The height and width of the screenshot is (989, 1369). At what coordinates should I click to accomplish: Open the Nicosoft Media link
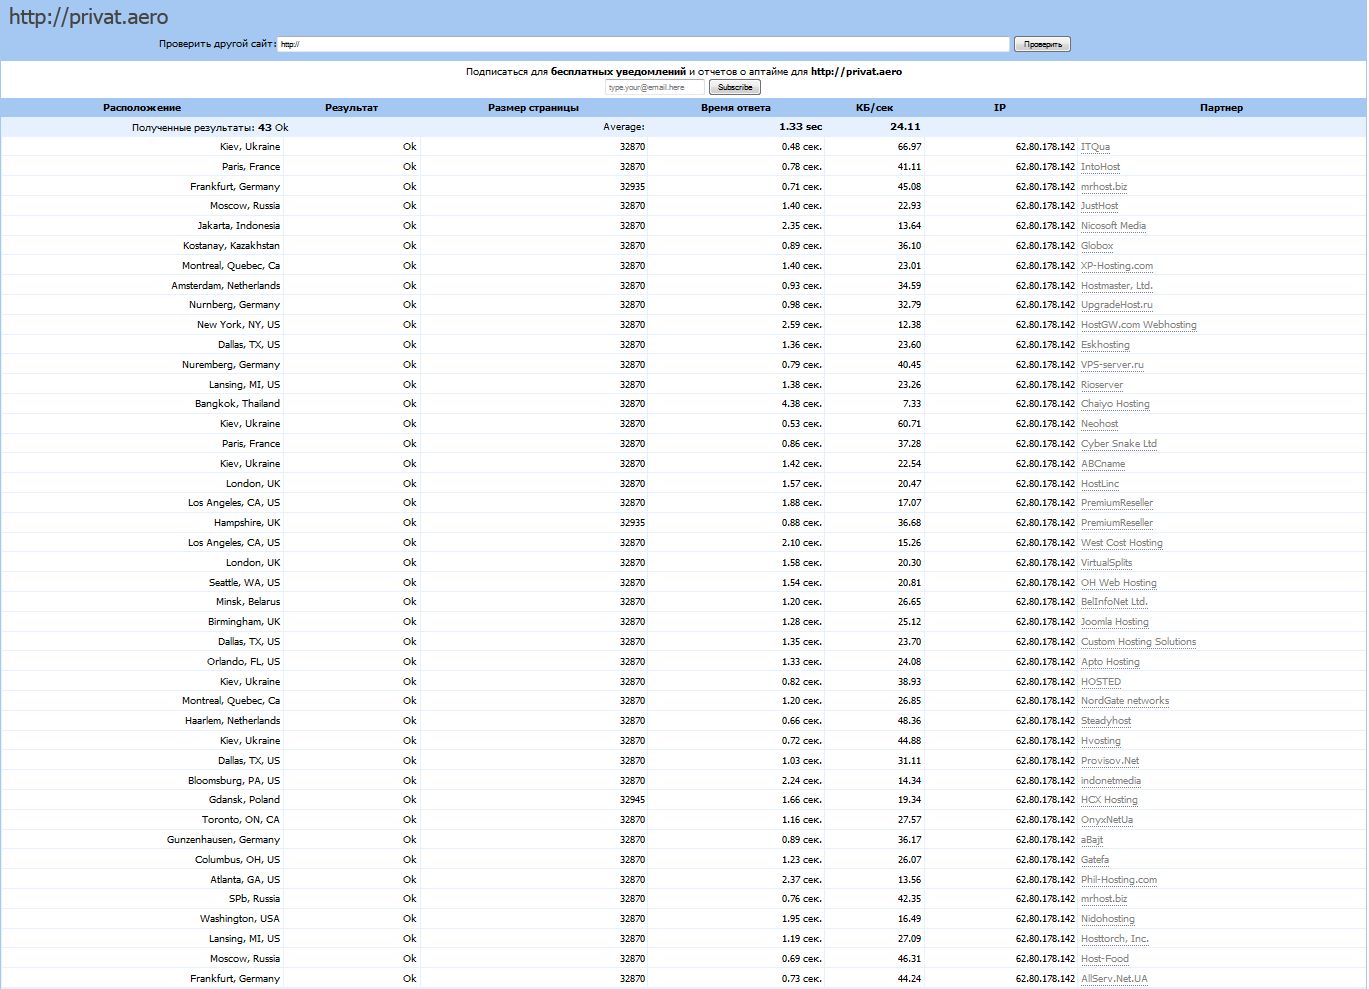(1113, 226)
